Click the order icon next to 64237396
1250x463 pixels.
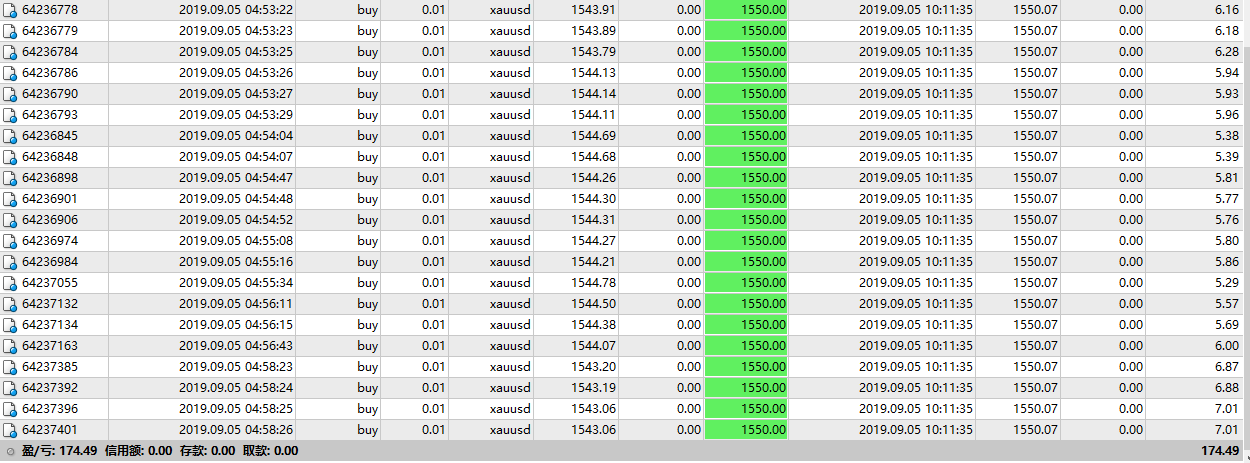pyautogui.click(x=10, y=409)
